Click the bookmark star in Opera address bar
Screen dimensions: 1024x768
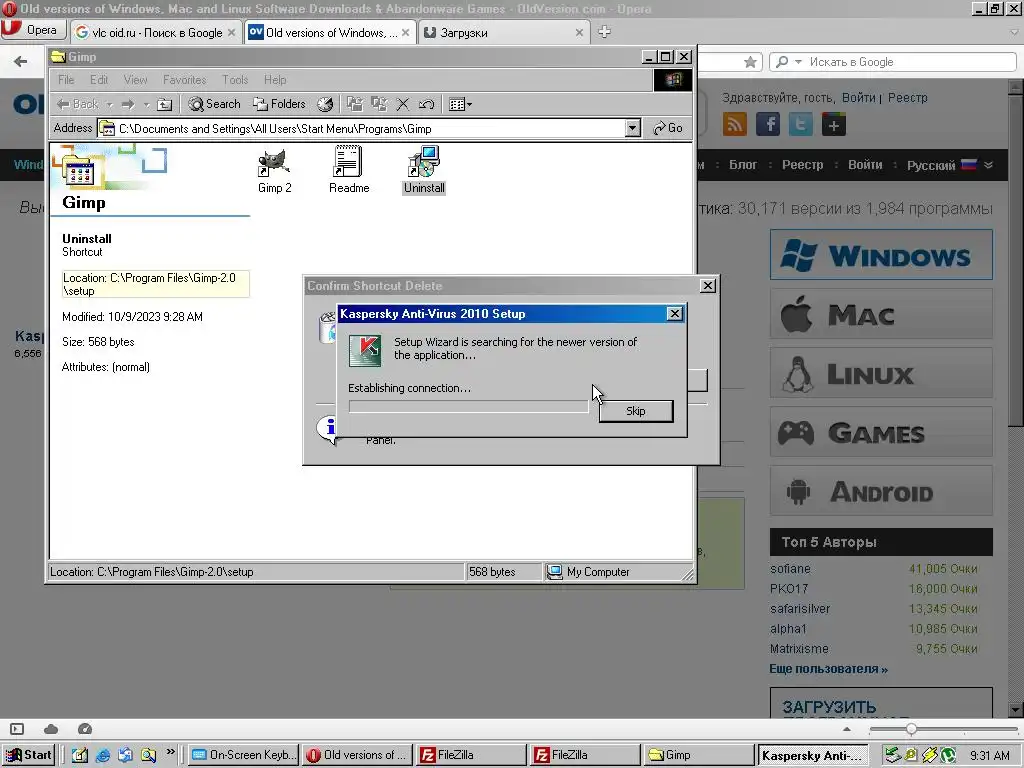(750, 62)
